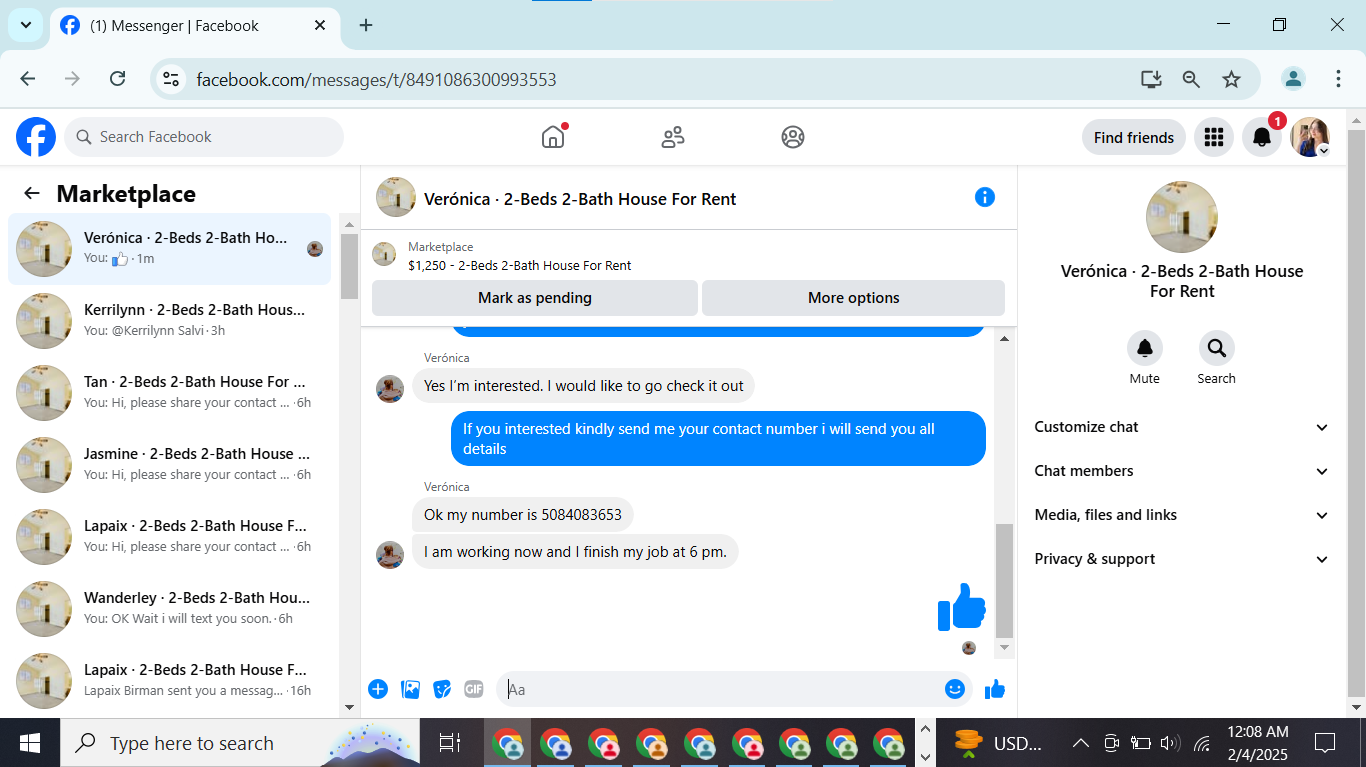Image resolution: width=1366 pixels, height=767 pixels.
Task: Expand Customize chat section
Action: pyautogui.click(x=1182, y=427)
